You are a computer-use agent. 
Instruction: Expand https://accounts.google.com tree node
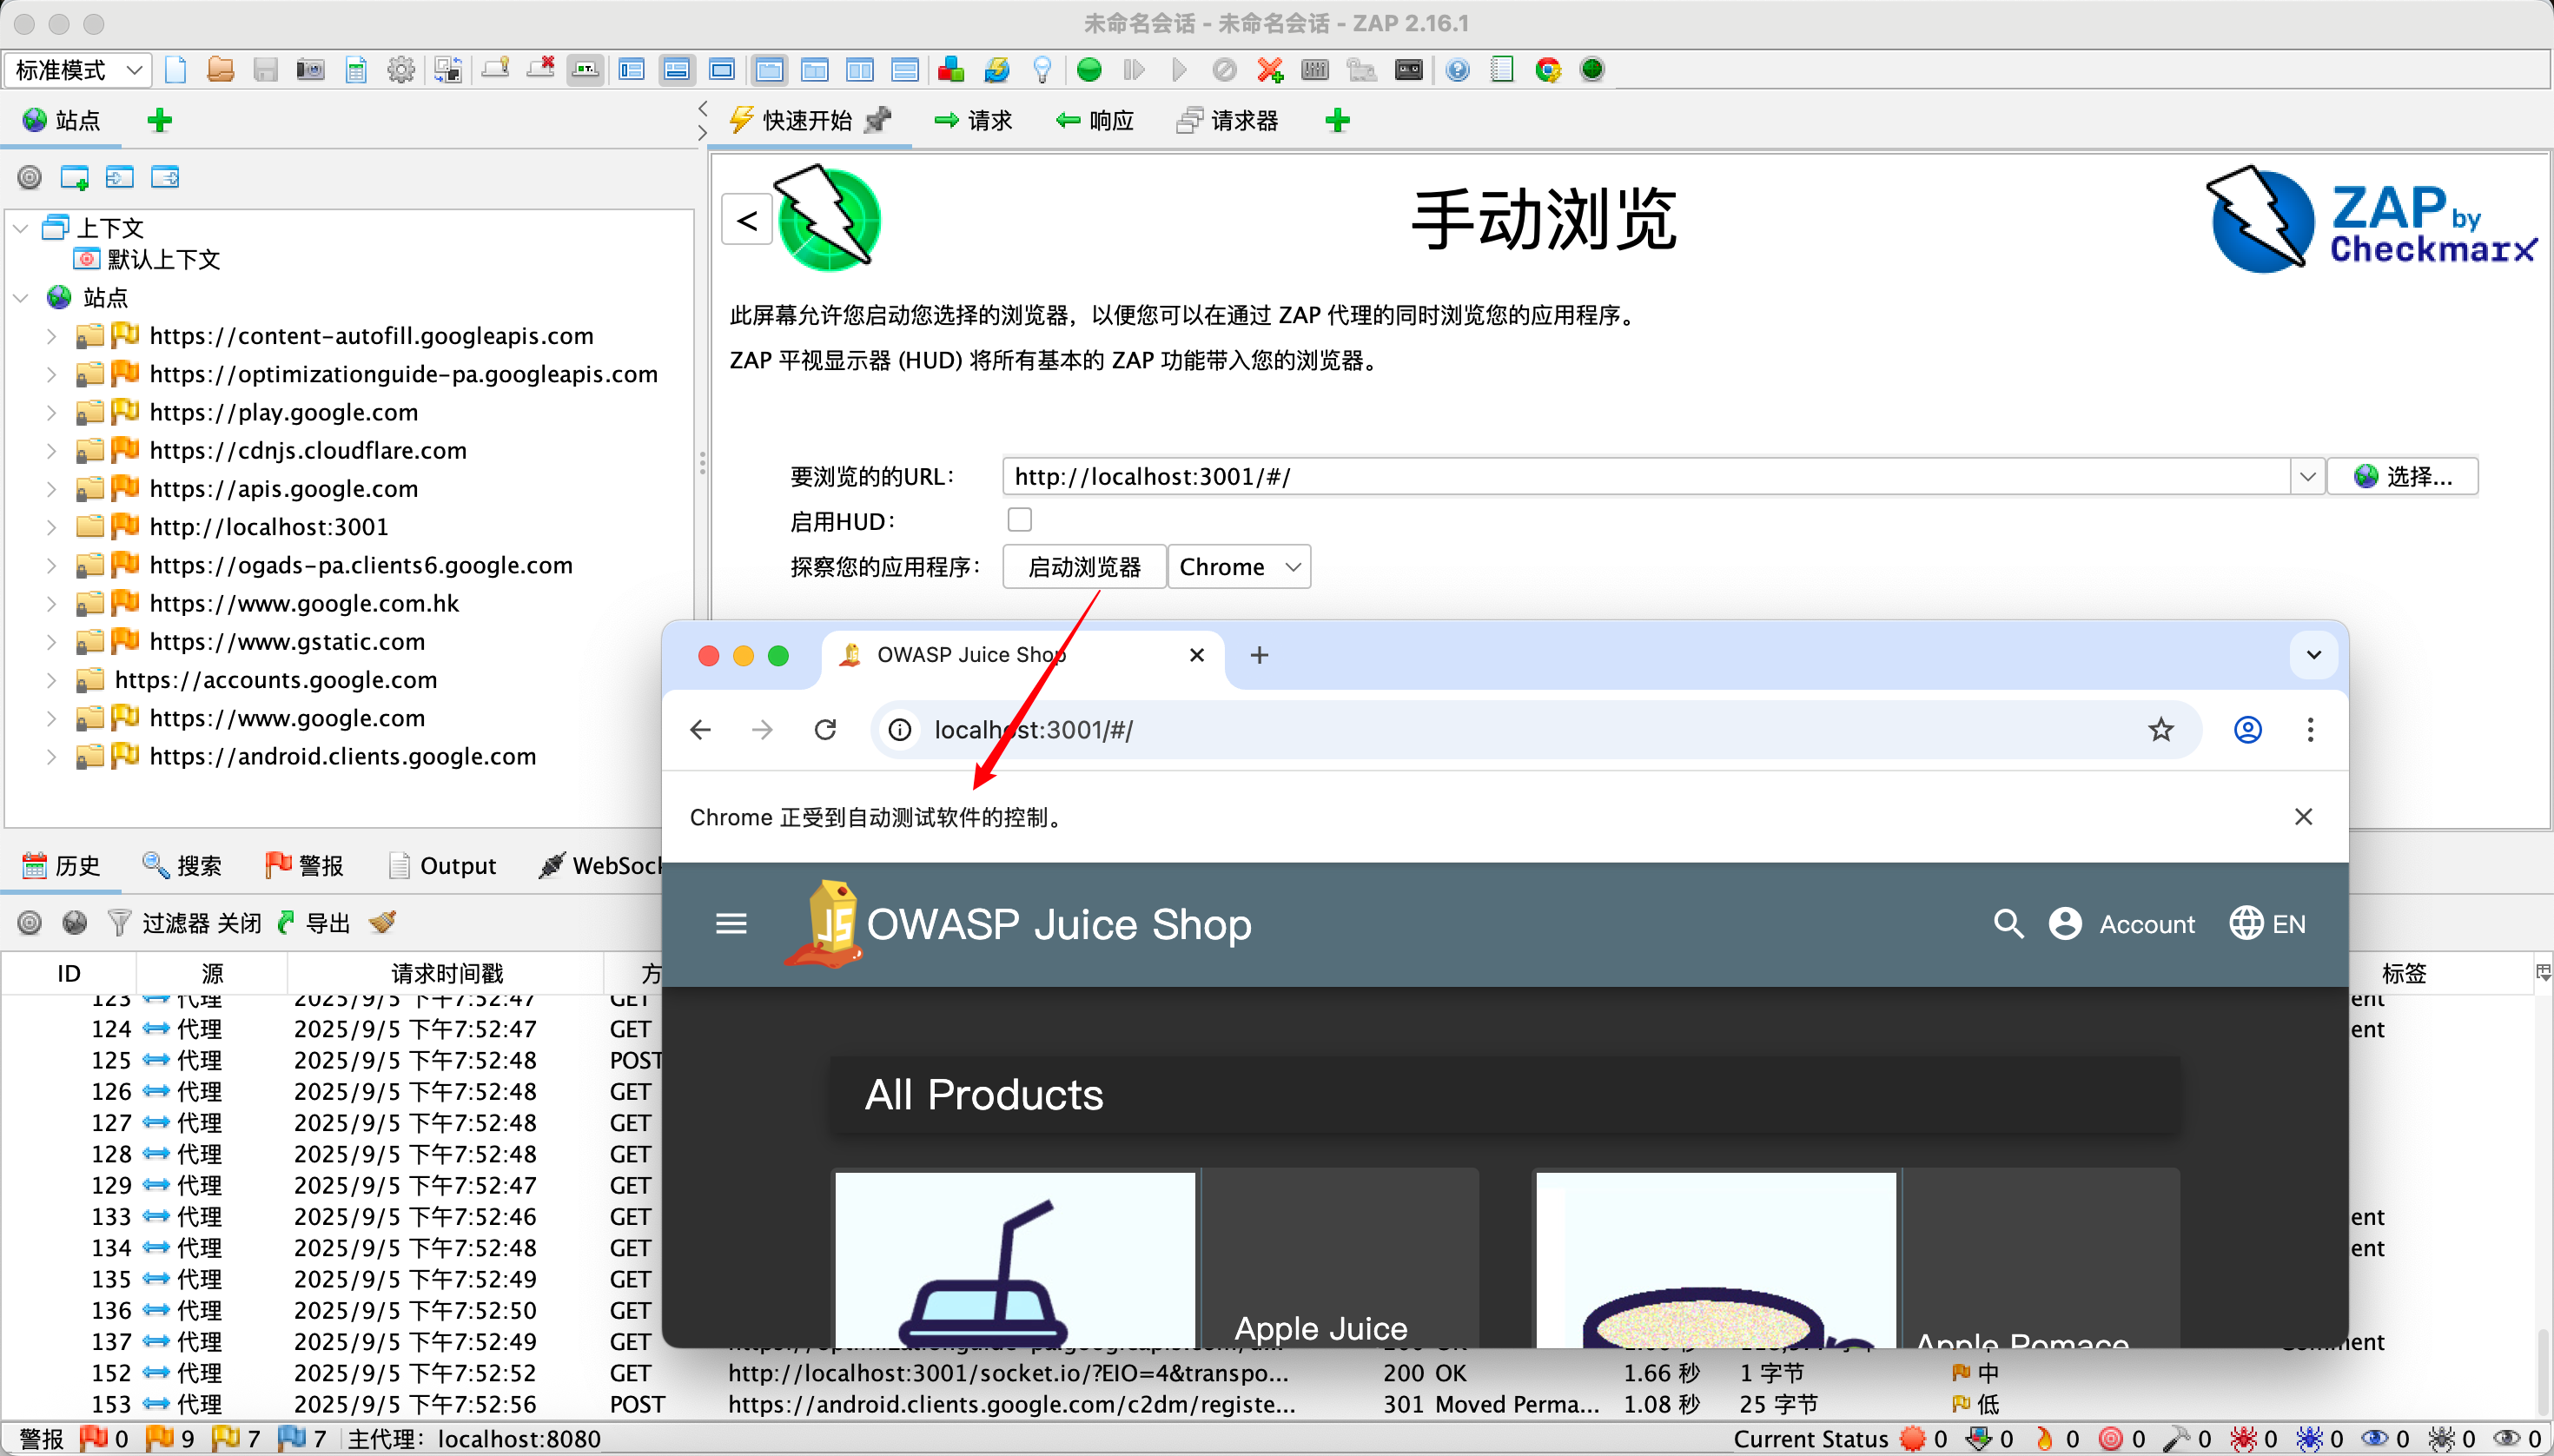click(x=52, y=680)
